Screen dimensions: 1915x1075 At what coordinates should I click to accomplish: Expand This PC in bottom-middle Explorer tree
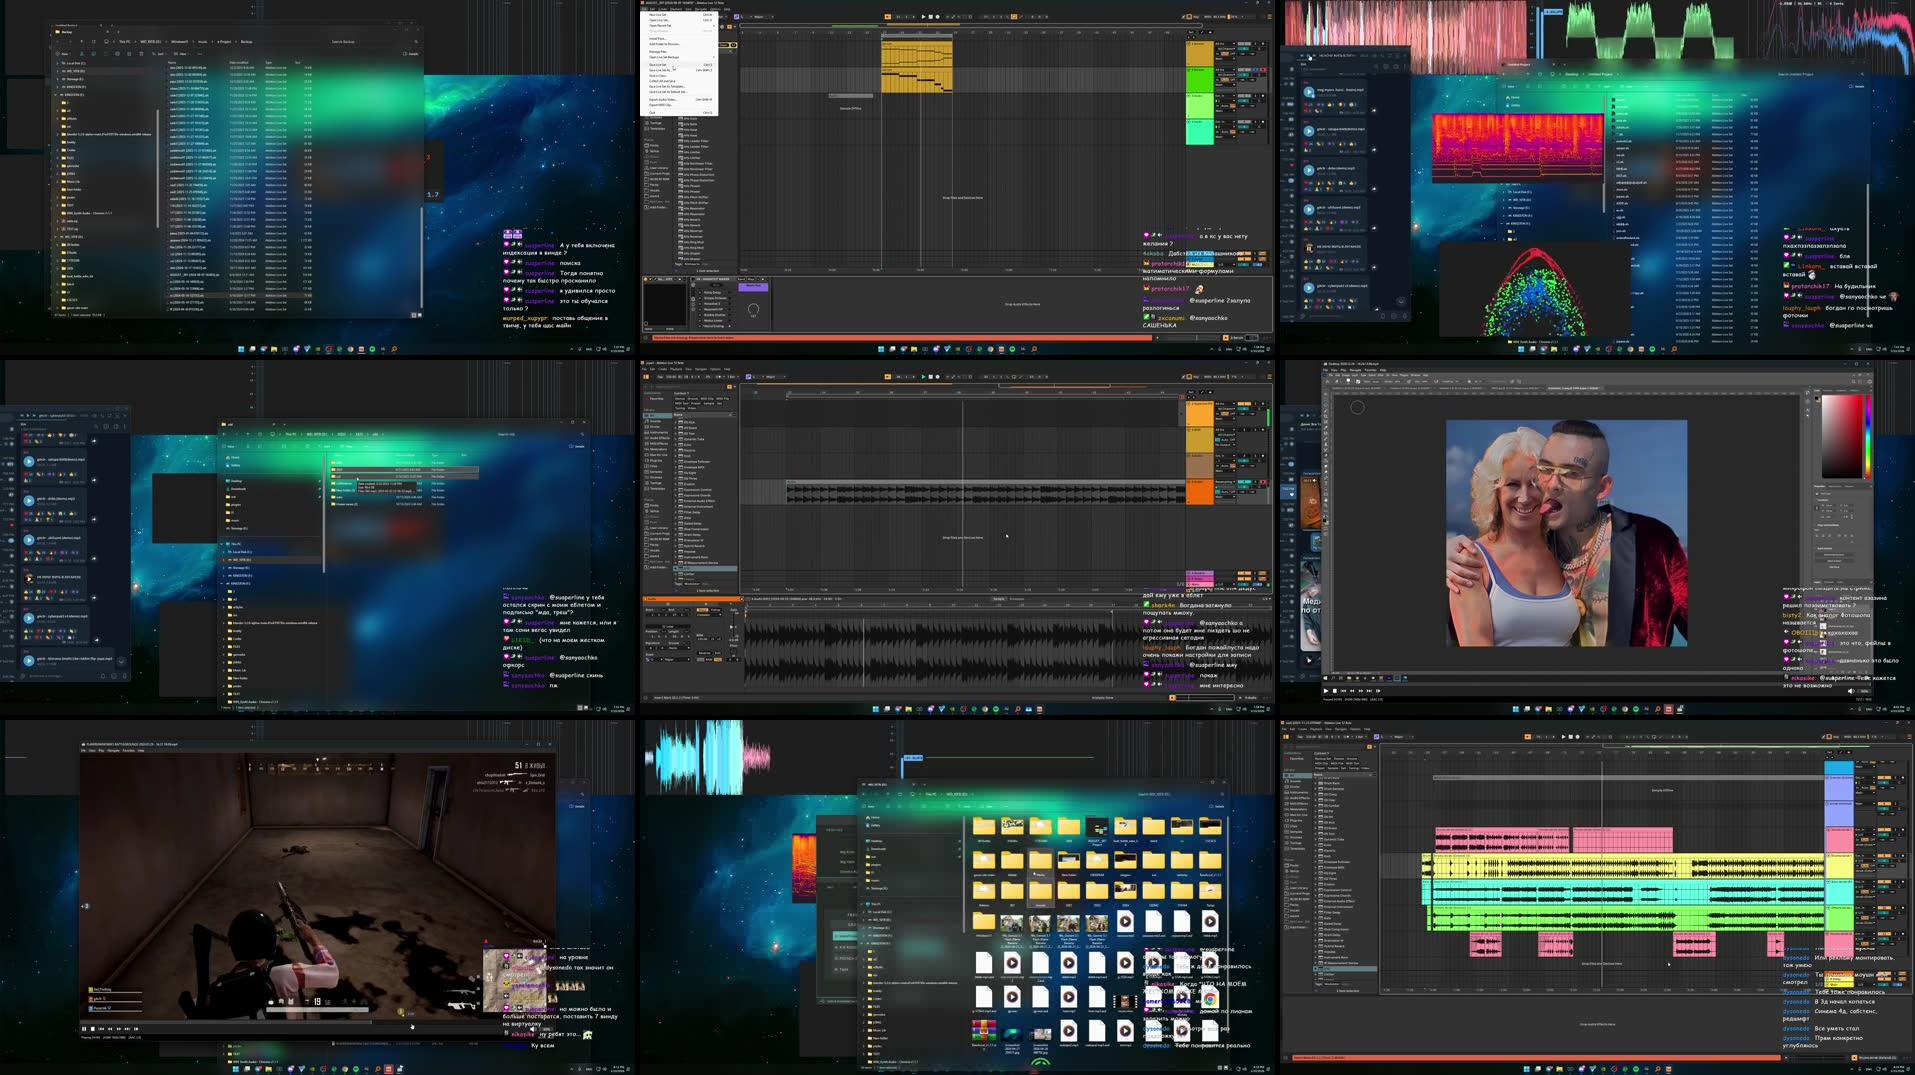pos(862,904)
